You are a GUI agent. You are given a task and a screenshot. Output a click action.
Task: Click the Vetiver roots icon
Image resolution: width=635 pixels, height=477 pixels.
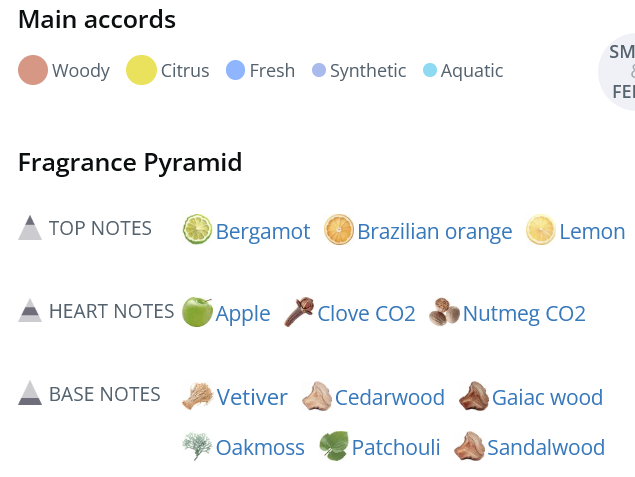coord(197,396)
